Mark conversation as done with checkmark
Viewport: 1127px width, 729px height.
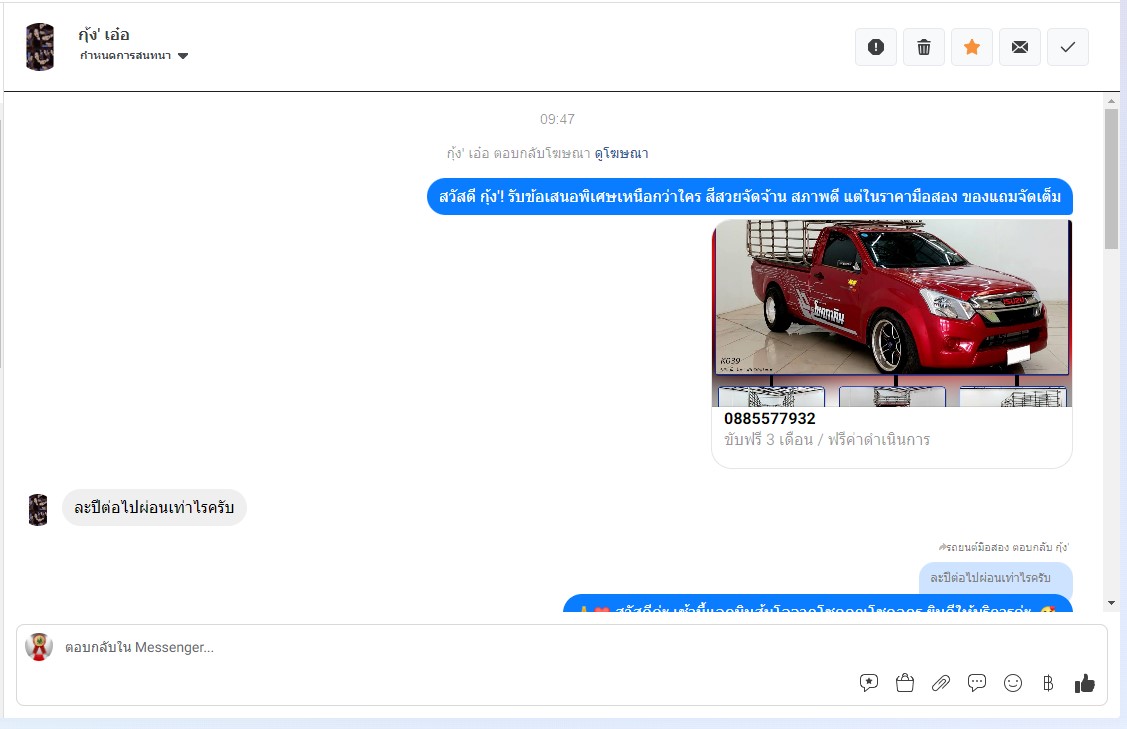point(1068,47)
